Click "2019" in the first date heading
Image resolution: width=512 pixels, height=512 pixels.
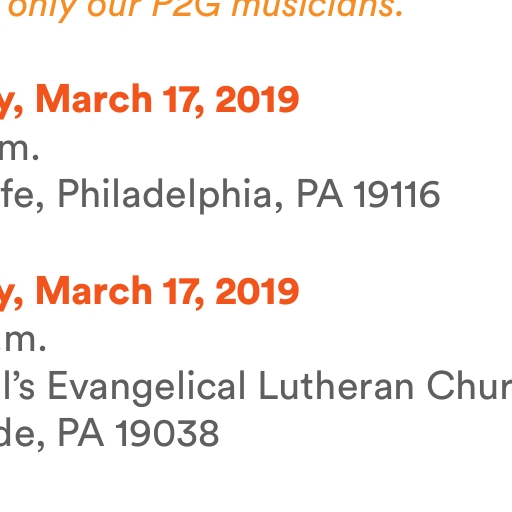pos(257,99)
